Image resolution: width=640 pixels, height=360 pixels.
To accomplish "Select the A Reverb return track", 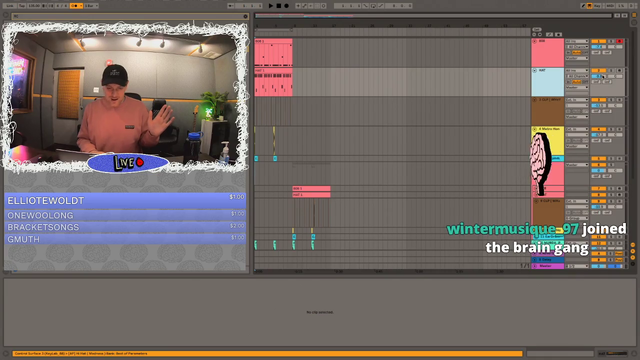I will click(x=548, y=253).
